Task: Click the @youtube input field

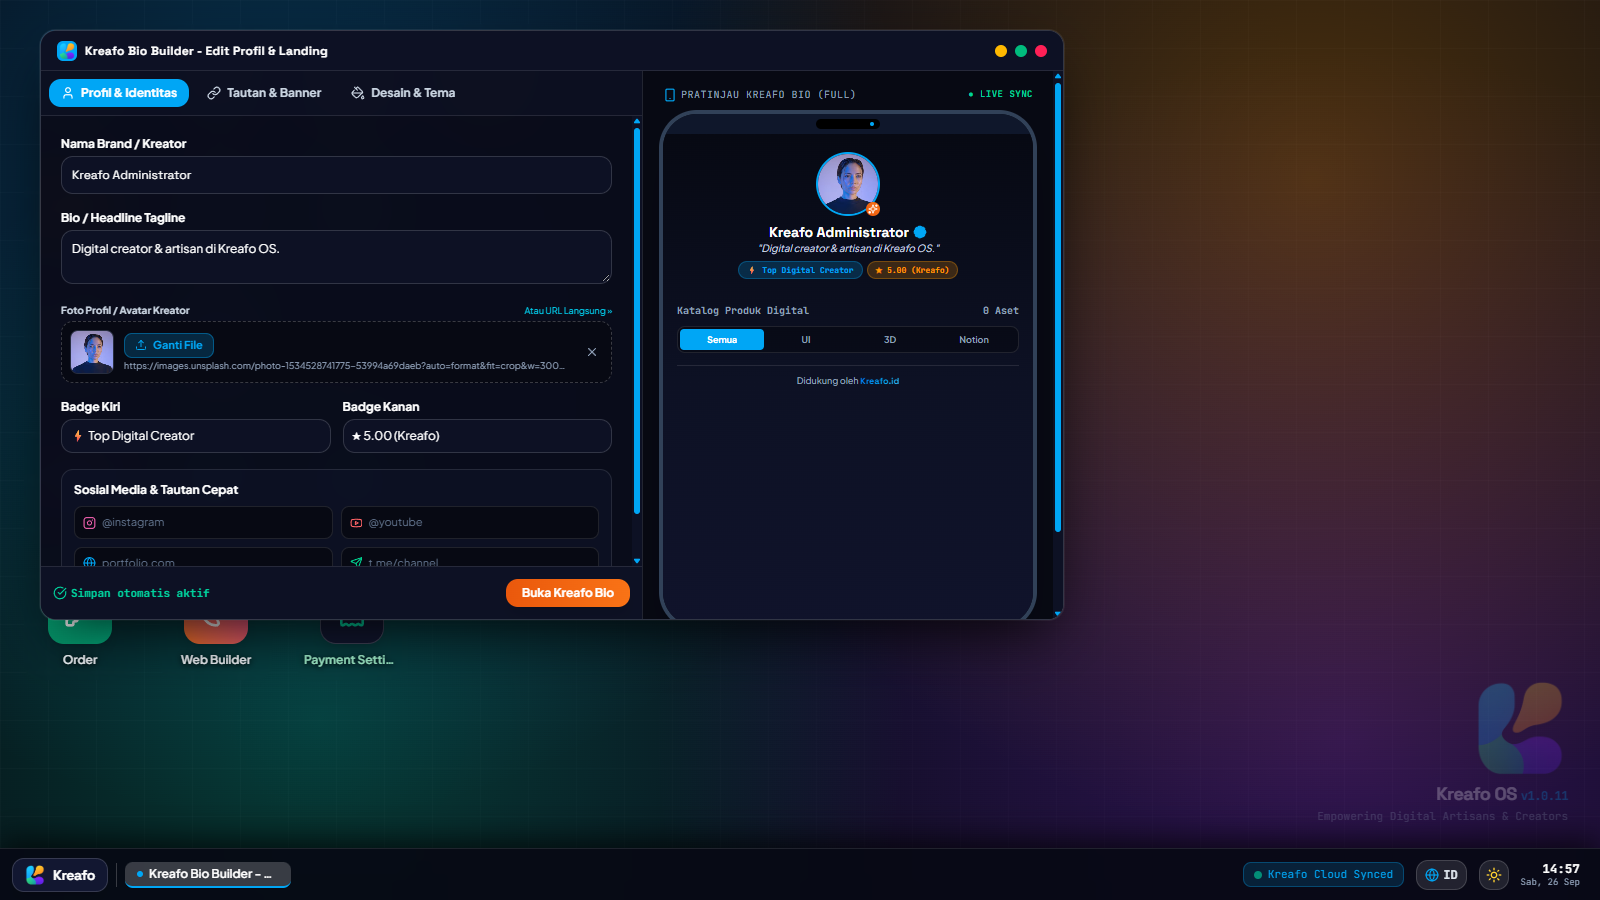Action: point(470,522)
